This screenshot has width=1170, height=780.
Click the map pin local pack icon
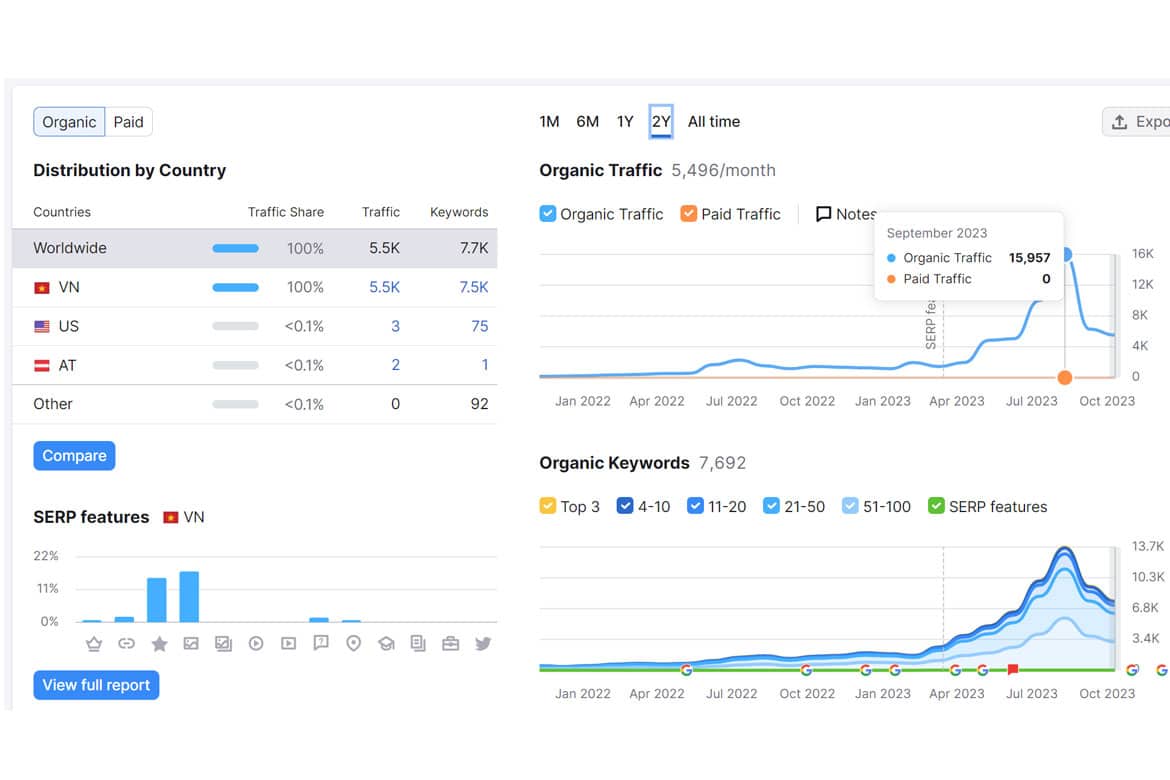tap(354, 643)
